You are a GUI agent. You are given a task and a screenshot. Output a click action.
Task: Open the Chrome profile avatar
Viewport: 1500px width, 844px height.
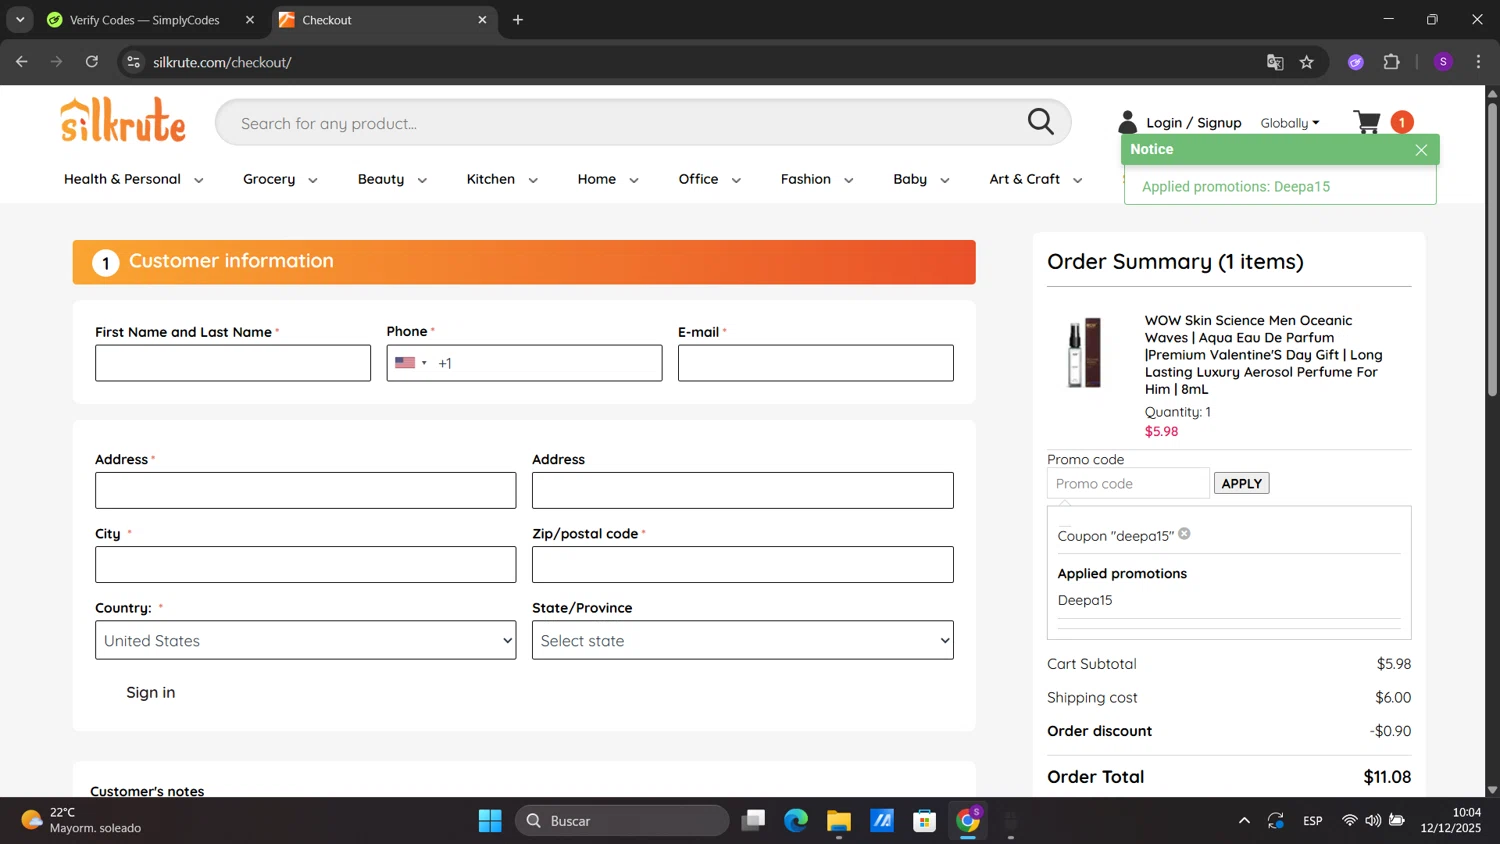tap(1443, 62)
